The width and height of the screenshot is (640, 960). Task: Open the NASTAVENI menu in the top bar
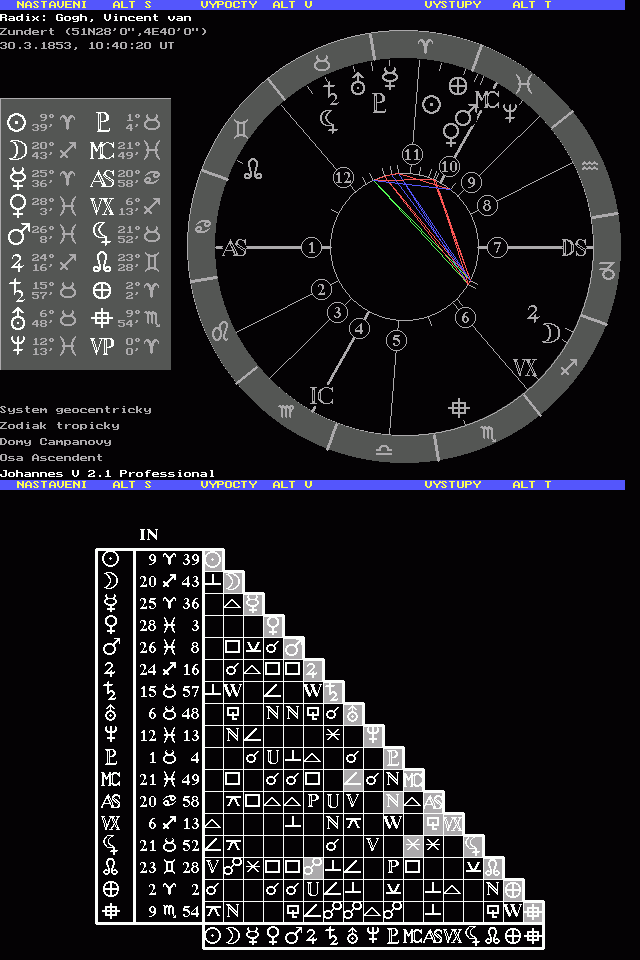tap(51, 5)
